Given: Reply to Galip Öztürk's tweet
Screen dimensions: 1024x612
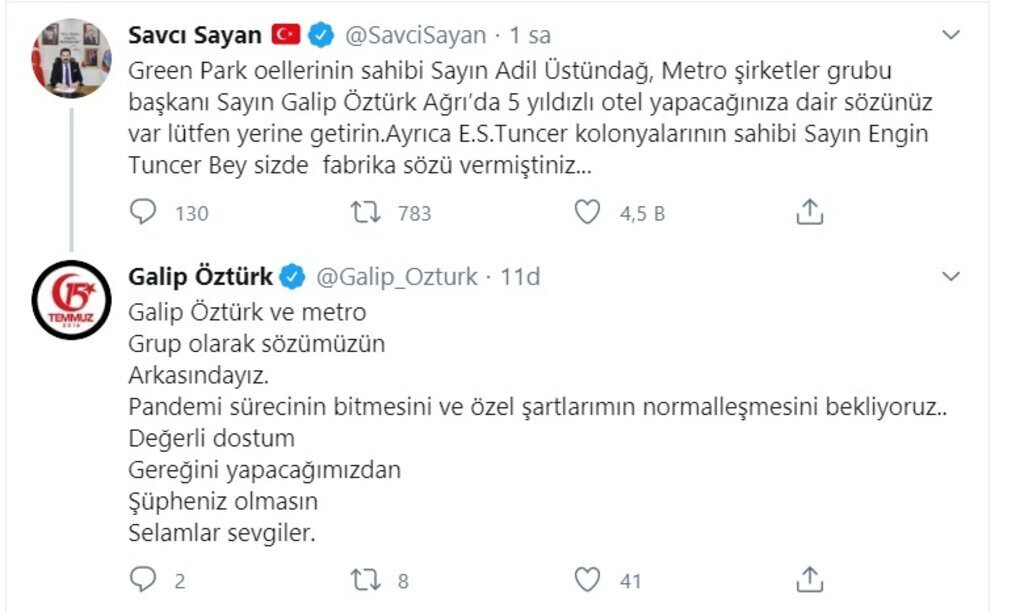Looking at the screenshot, I should click(145, 579).
